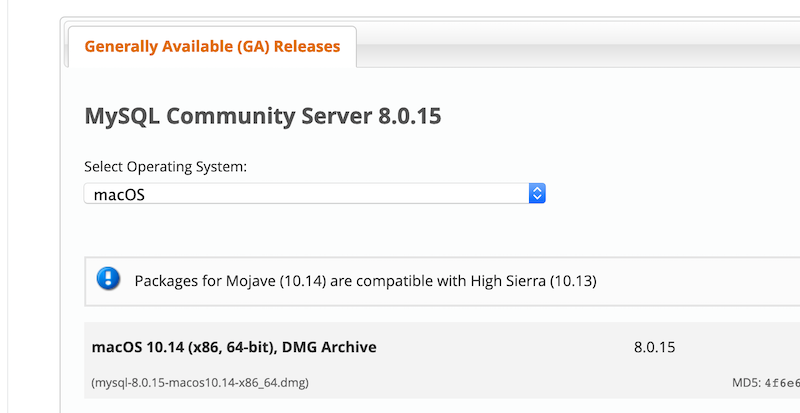800x413 pixels.
Task: Click the 'macOS' text inside the select box
Action: 119,195
